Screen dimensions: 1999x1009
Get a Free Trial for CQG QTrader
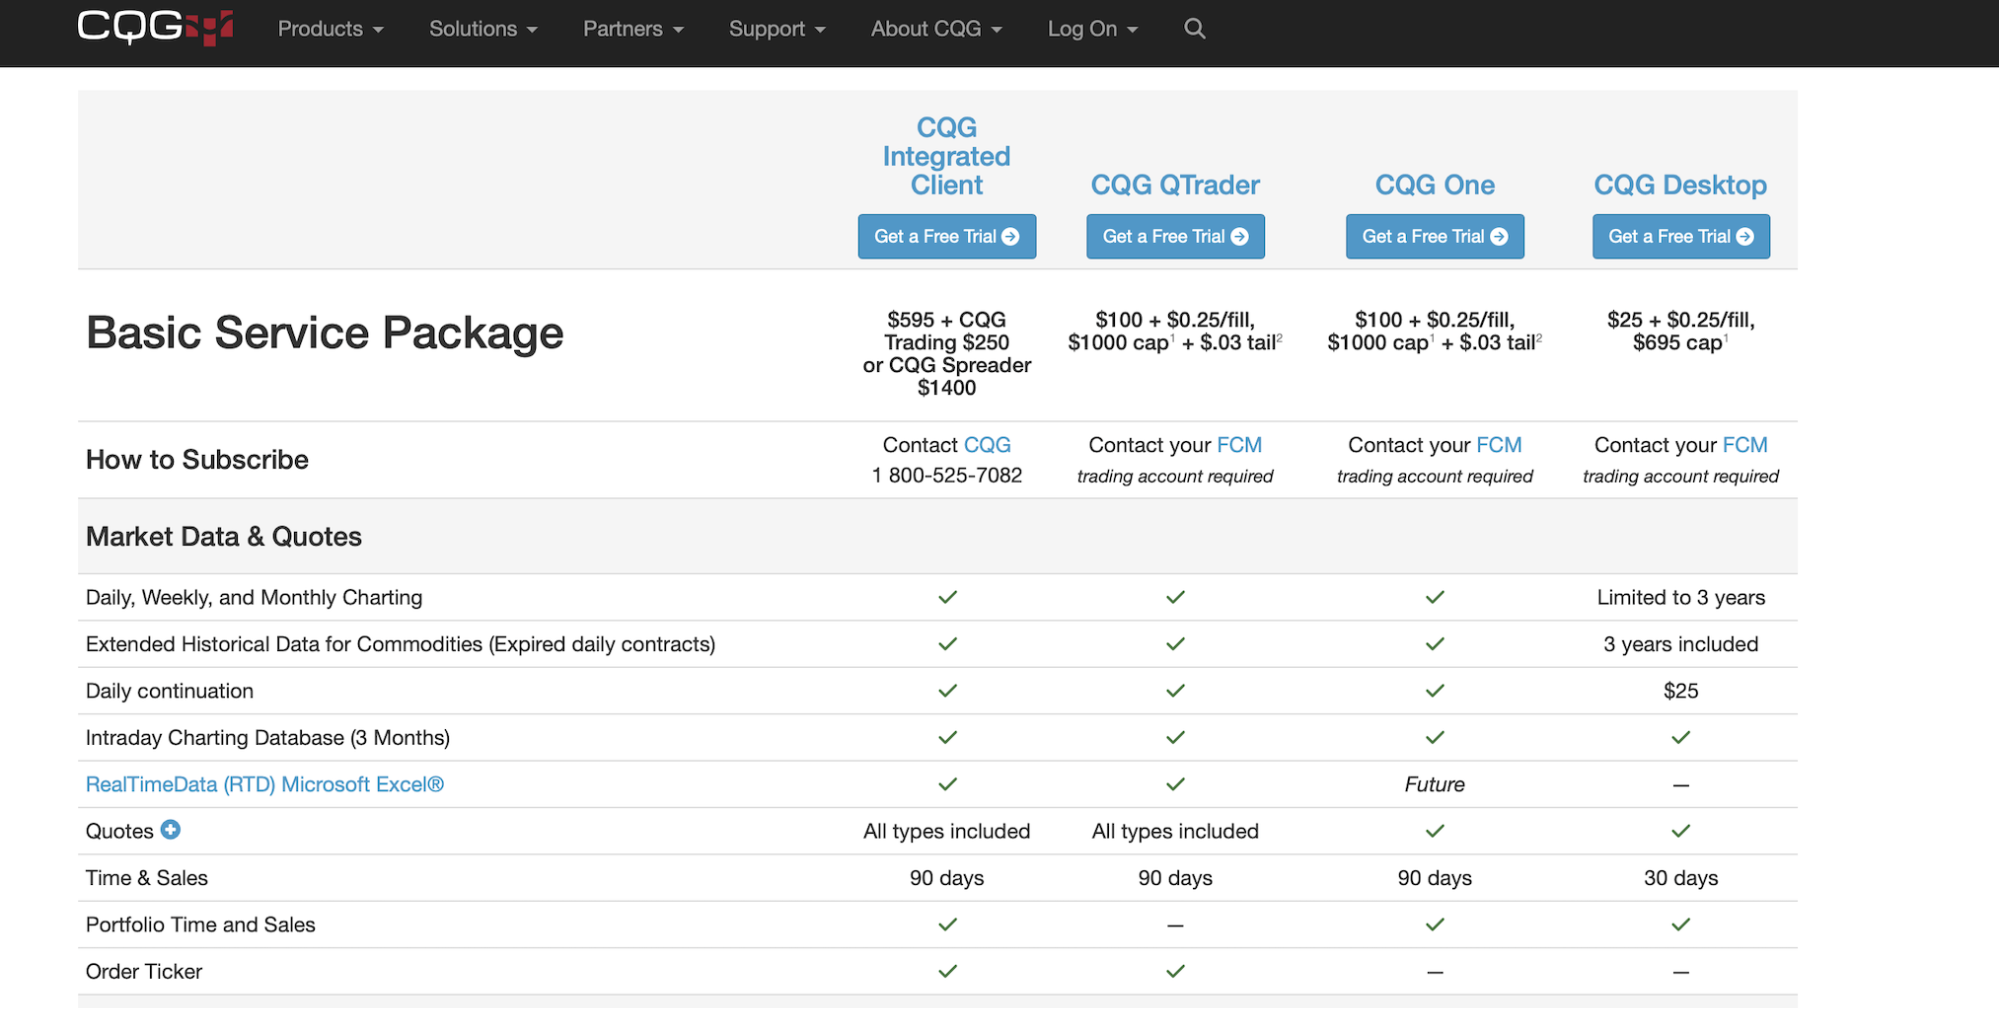1175,237
